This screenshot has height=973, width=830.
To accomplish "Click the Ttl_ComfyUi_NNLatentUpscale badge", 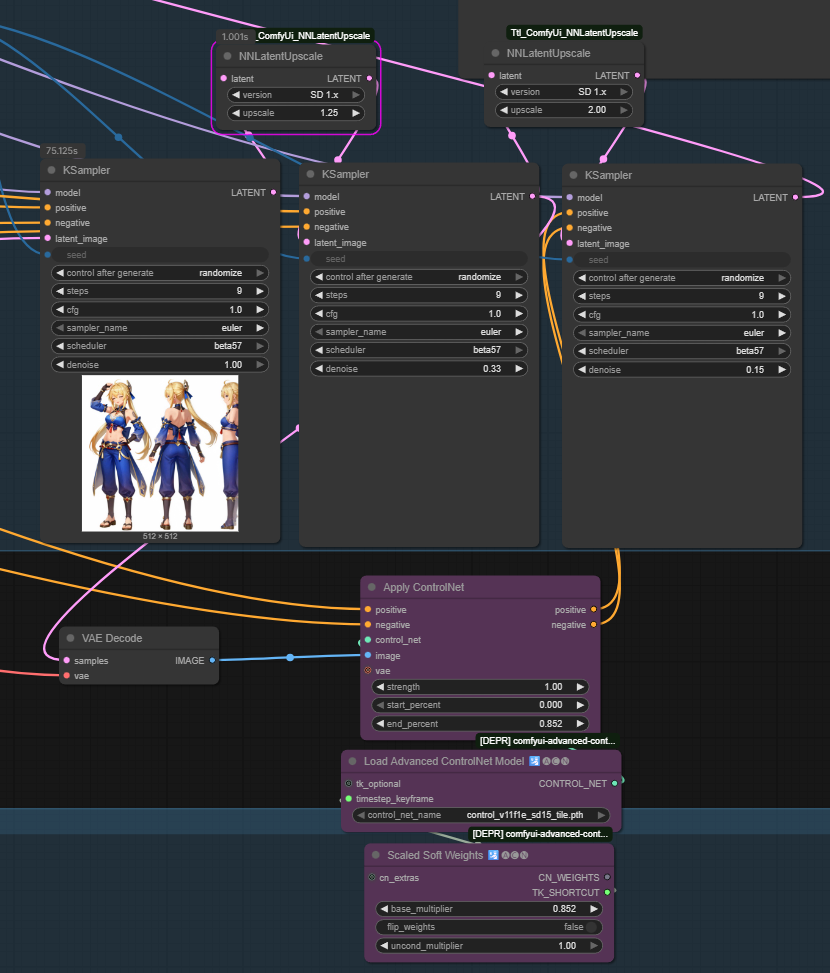I will (574, 32).
